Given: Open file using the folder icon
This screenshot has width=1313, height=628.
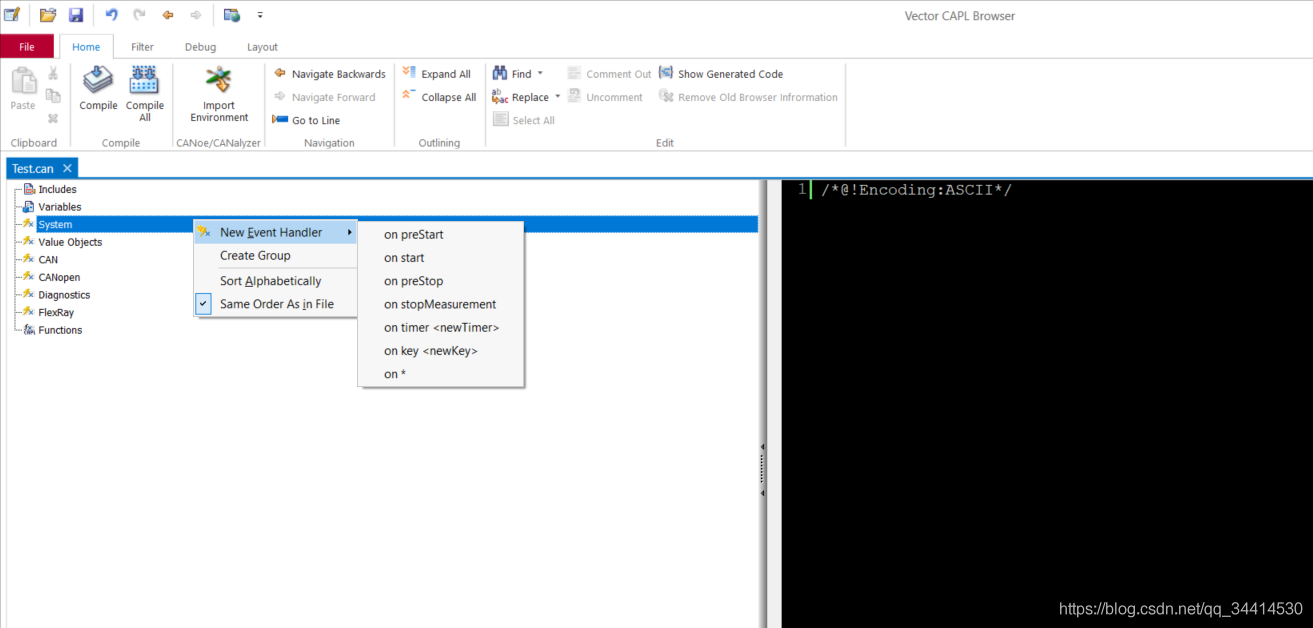Looking at the screenshot, I should (x=48, y=15).
